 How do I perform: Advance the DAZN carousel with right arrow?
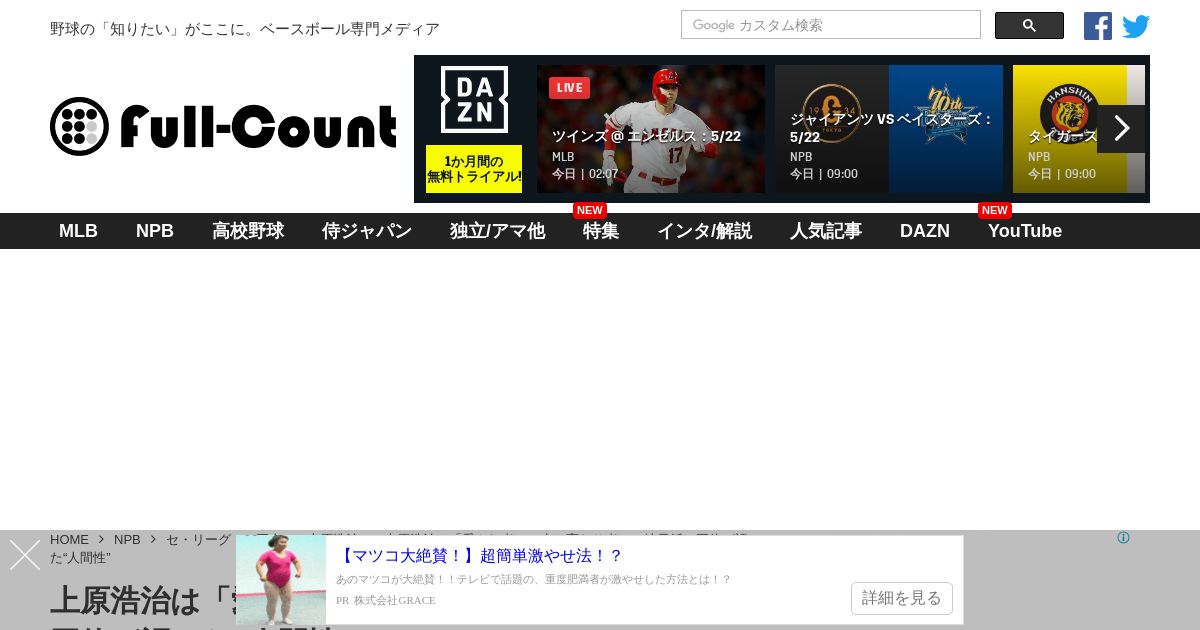1121,129
